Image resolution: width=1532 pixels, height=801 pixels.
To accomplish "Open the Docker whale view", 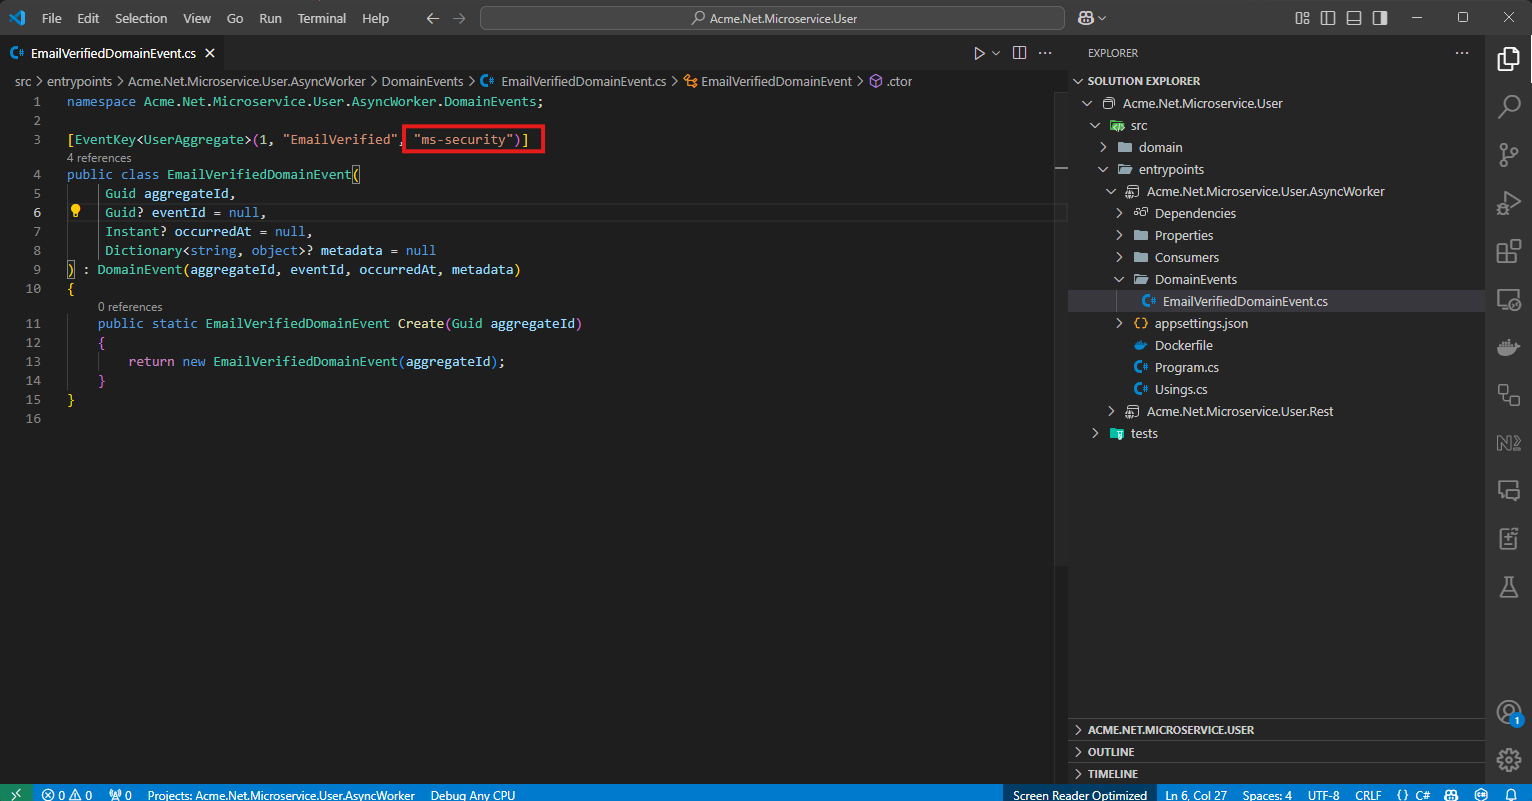I will (x=1508, y=347).
